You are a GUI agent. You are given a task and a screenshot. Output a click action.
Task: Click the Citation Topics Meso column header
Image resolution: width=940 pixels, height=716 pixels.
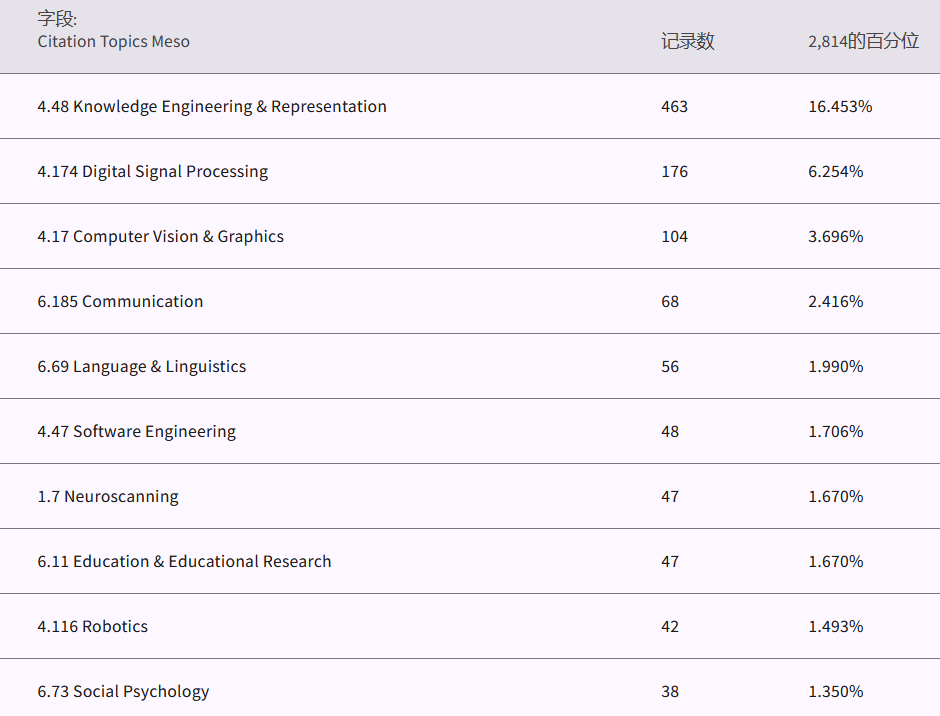click(113, 41)
